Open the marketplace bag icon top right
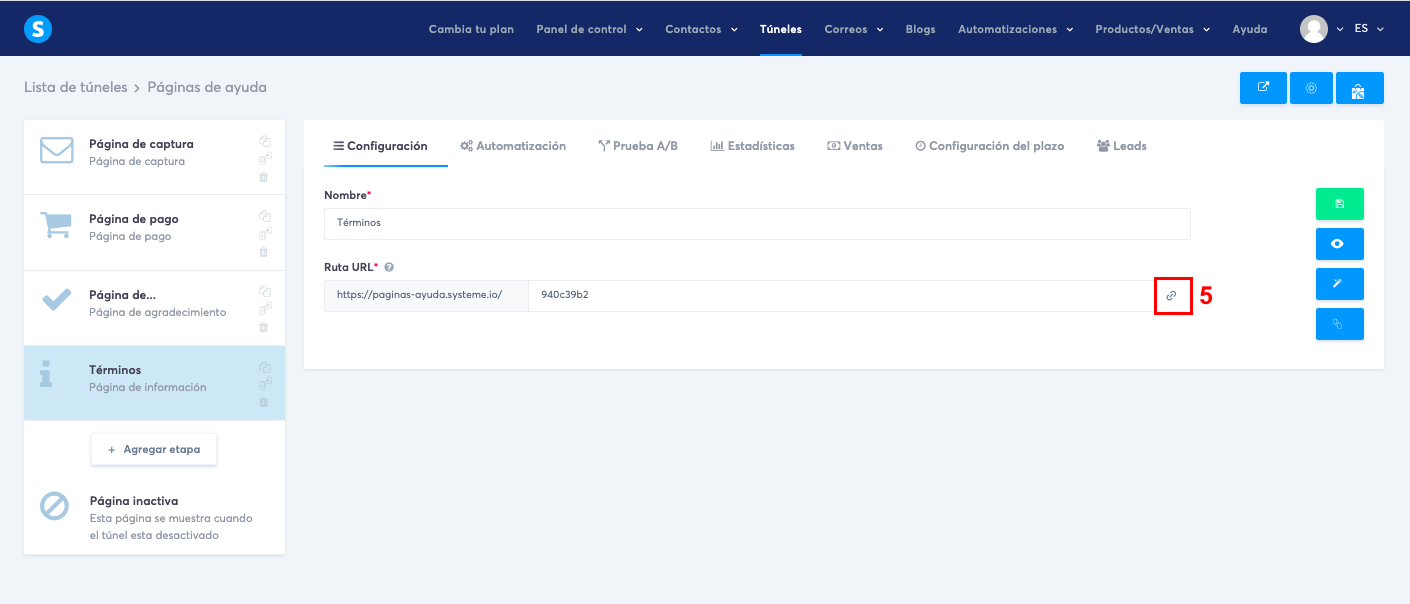The height and width of the screenshot is (604, 1410). coord(1359,88)
